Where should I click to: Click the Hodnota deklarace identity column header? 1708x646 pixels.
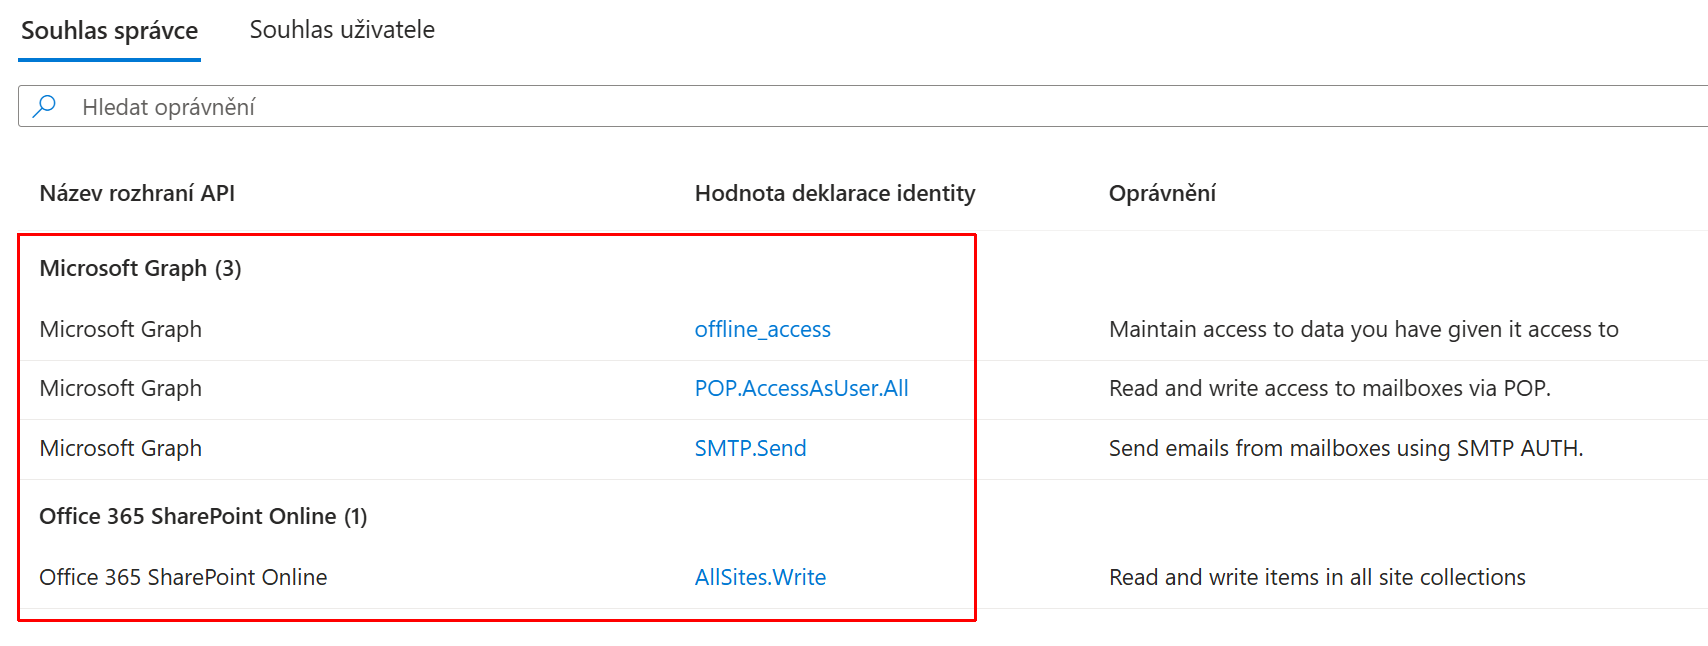pos(834,193)
